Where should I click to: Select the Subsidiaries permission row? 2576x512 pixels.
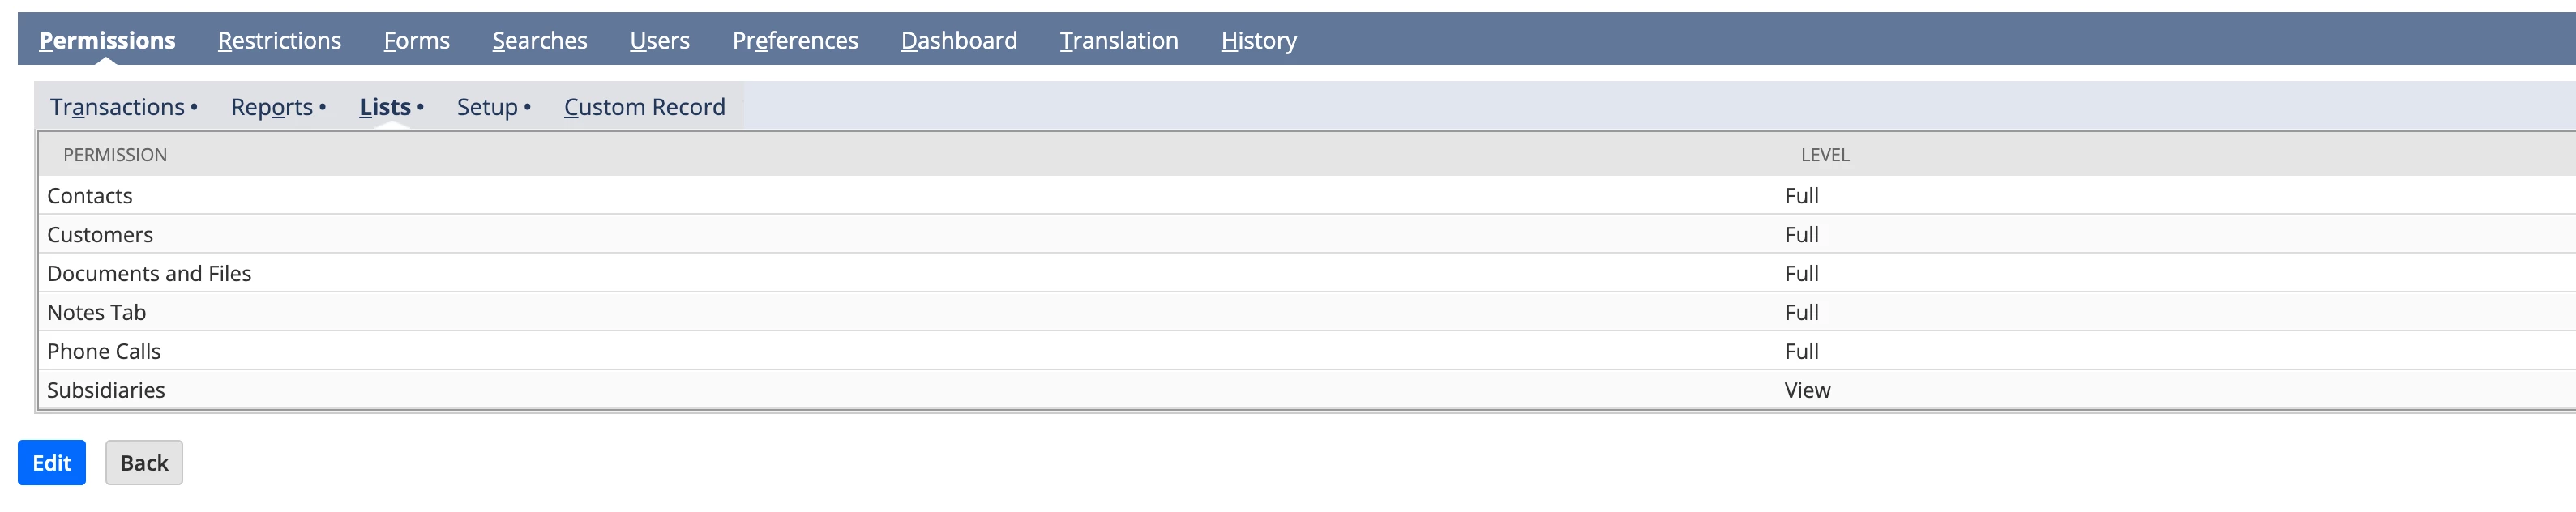[1307, 390]
